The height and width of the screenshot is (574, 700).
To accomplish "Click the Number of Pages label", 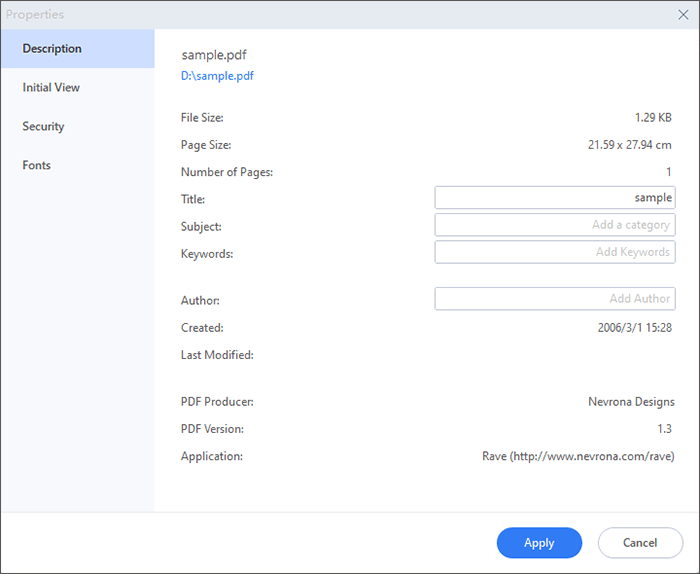I will coord(227,172).
